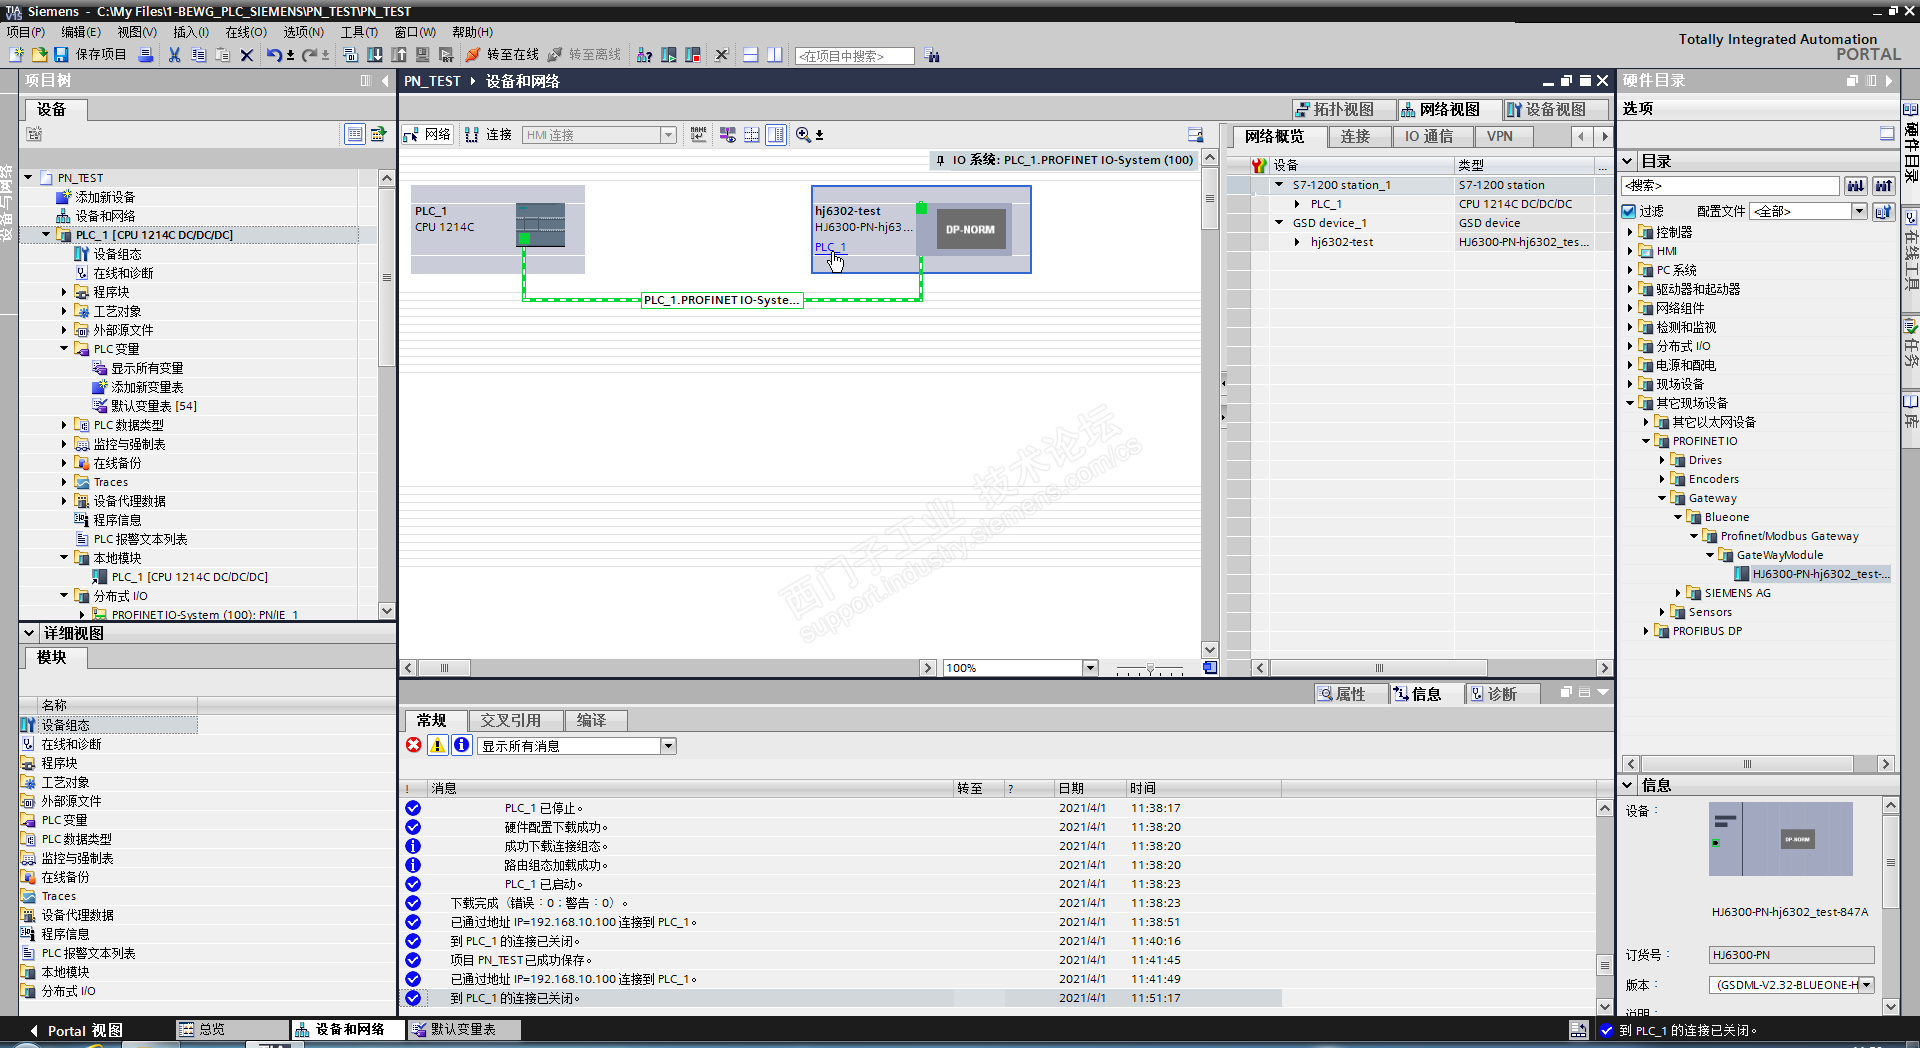Collapse the PLC 变量 tree node
Screen dimensions: 1920x1048
tap(64, 349)
